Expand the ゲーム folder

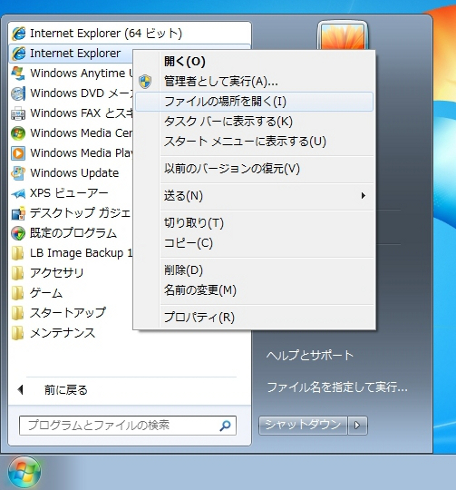46,293
